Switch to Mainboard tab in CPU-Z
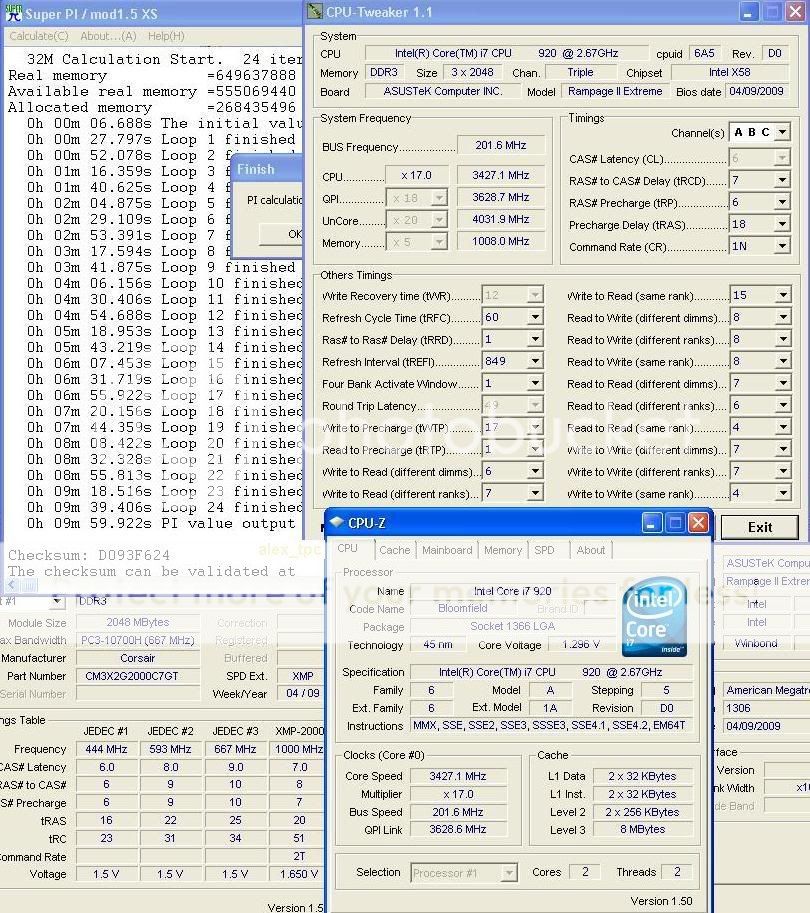810x913 pixels. [447, 550]
